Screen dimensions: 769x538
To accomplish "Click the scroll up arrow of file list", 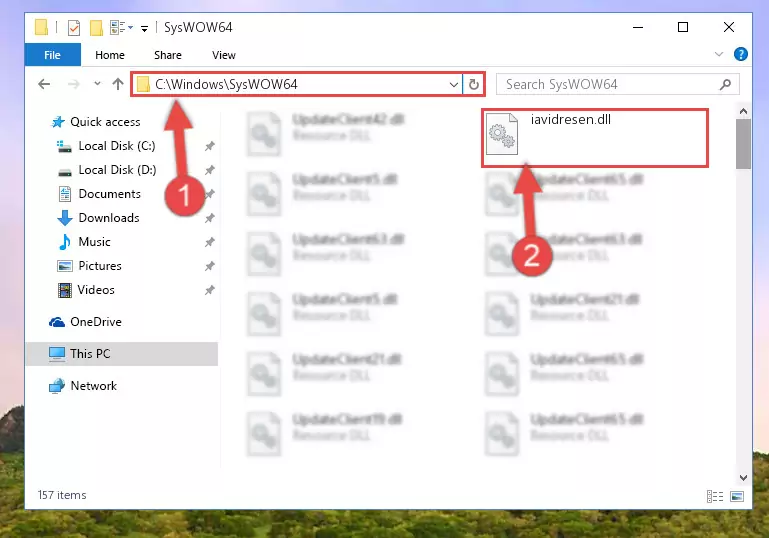I will [x=743, y=112].
